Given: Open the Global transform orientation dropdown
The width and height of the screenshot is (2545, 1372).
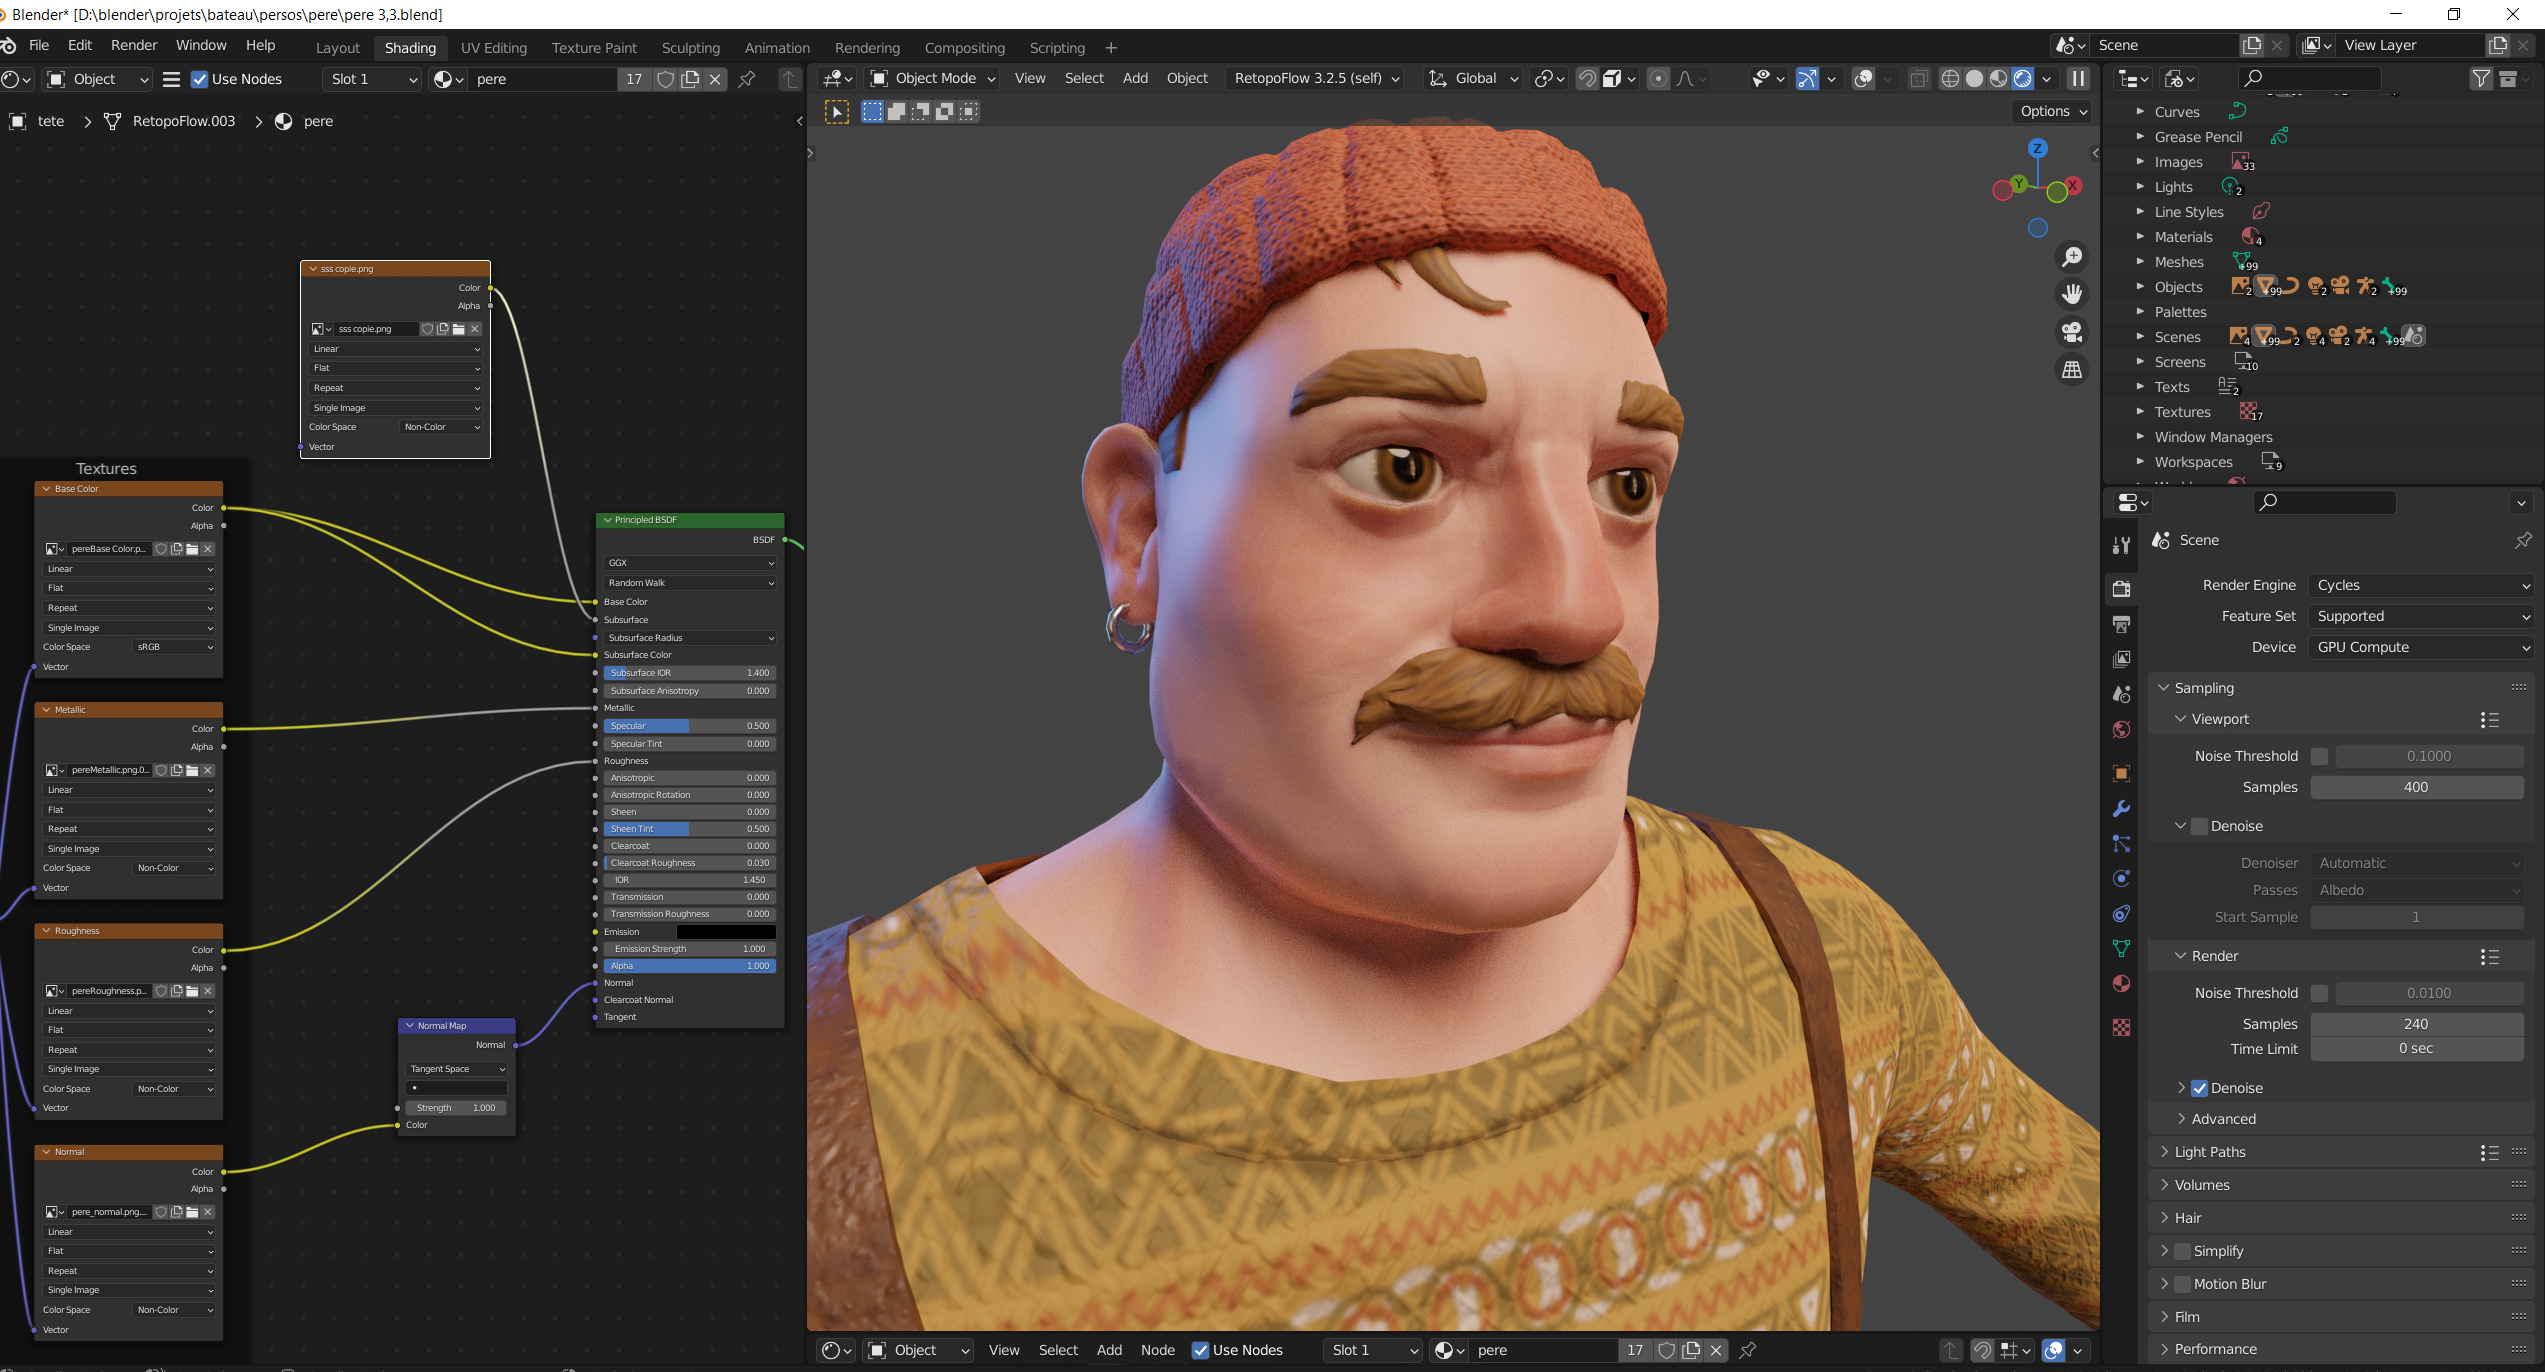Looking at the screenshot, I should tap(1473, 78).
